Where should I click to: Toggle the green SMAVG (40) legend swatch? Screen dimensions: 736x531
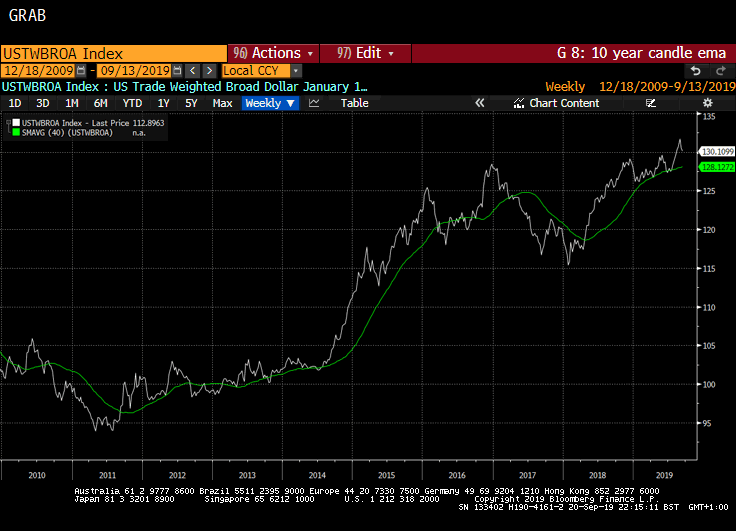point(16,133)
